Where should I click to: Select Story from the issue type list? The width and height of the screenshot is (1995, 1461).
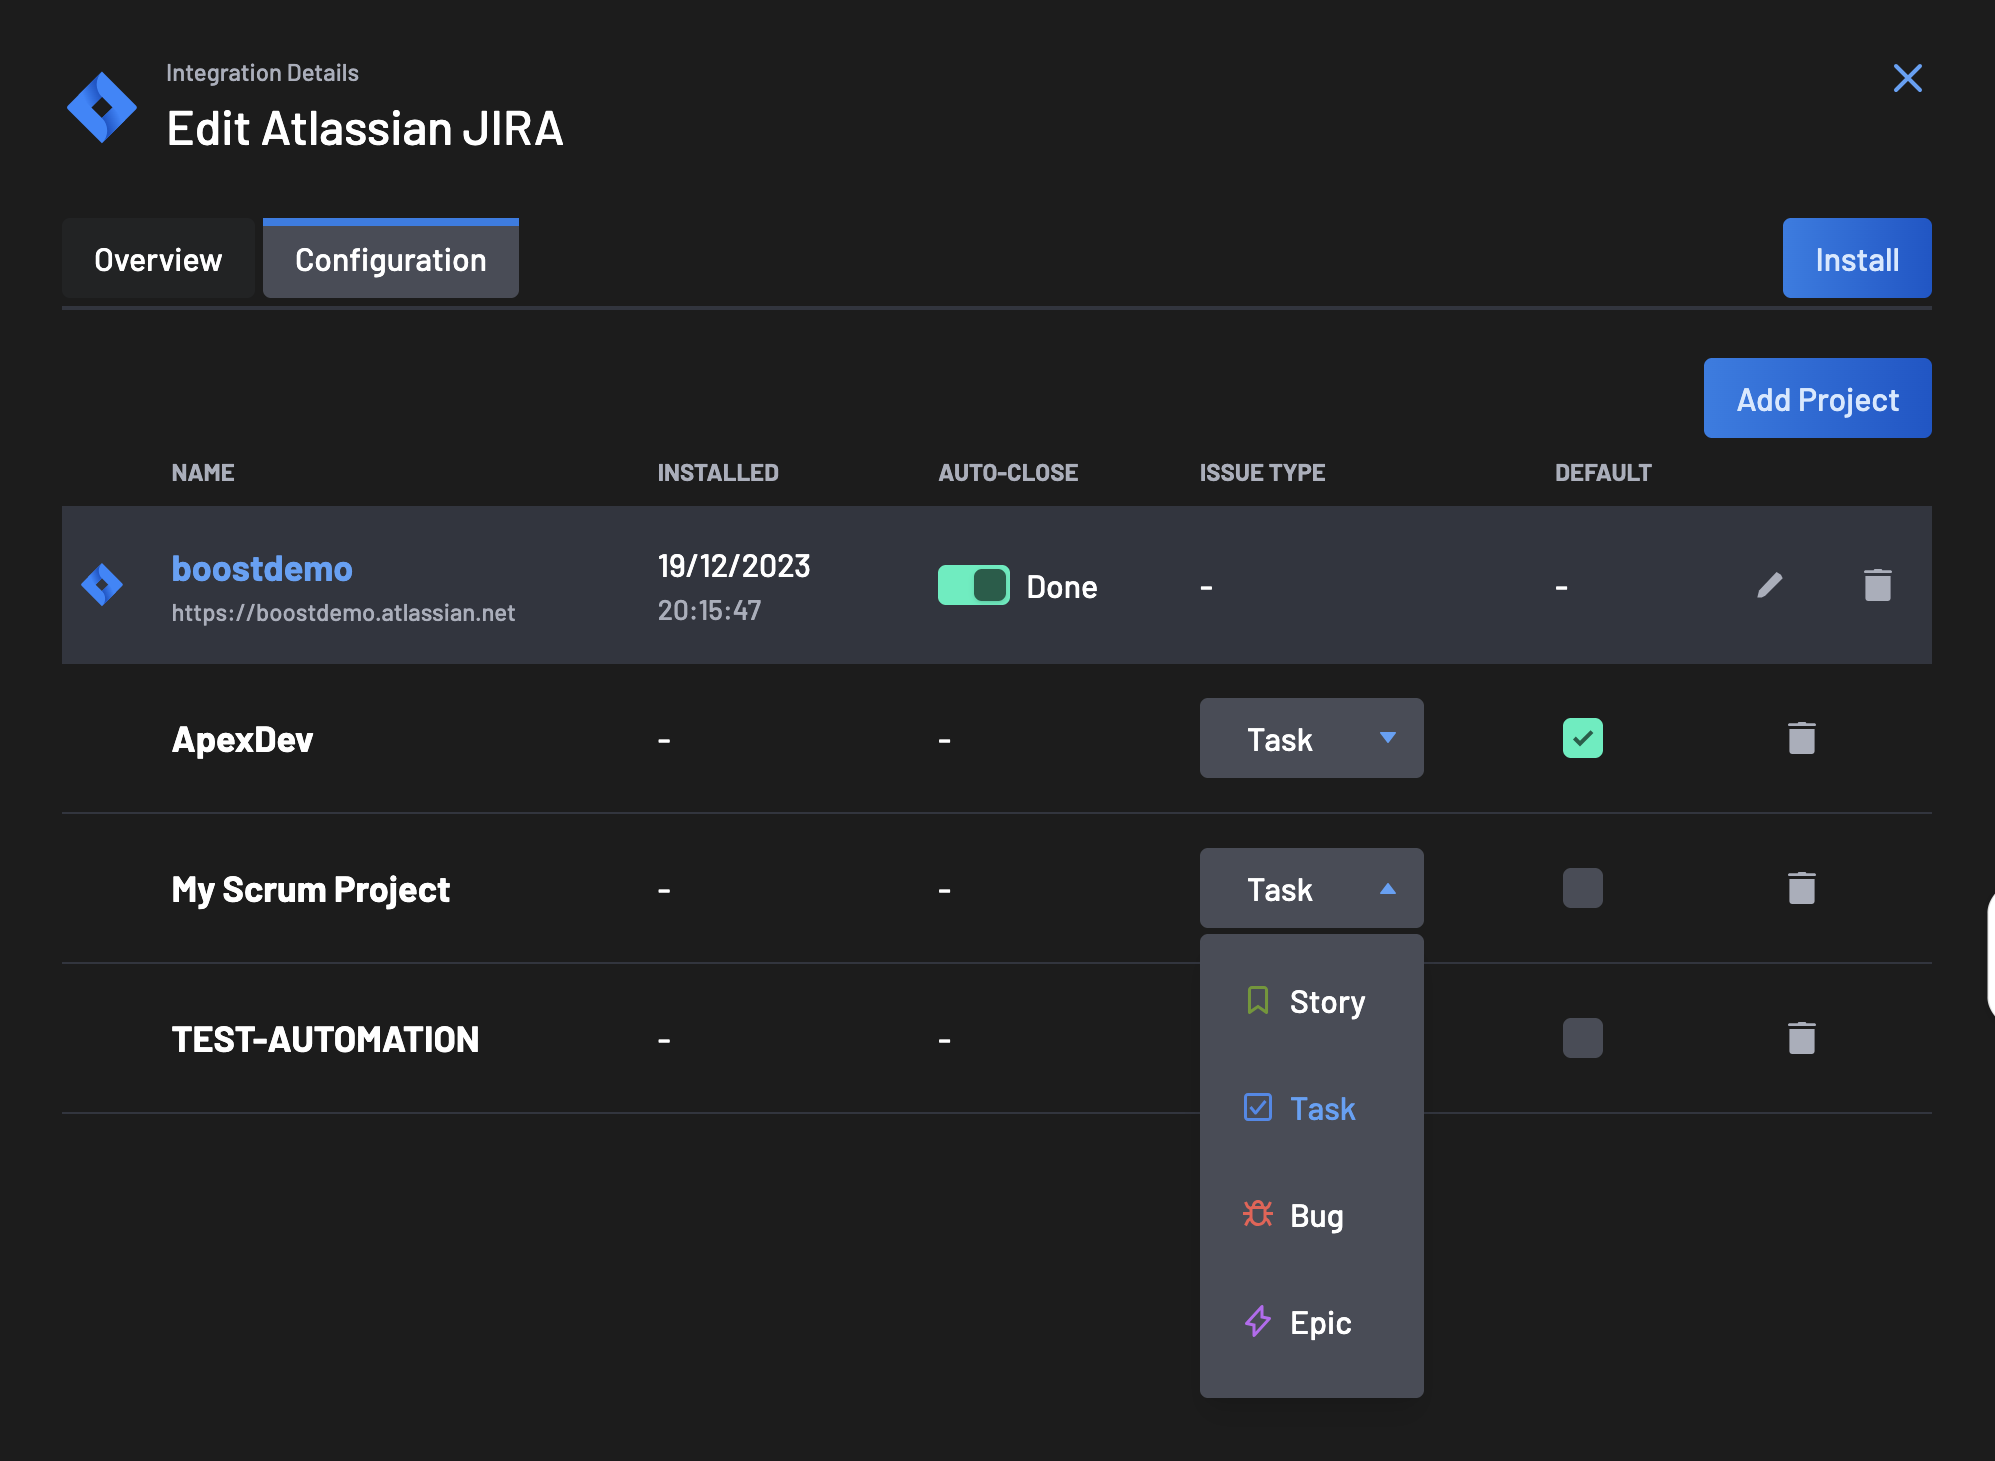coord(1311,1001)
